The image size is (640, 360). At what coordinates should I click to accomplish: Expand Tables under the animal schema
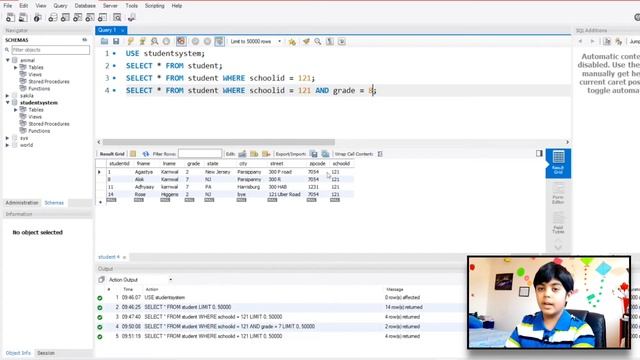(x=16, y=67)
